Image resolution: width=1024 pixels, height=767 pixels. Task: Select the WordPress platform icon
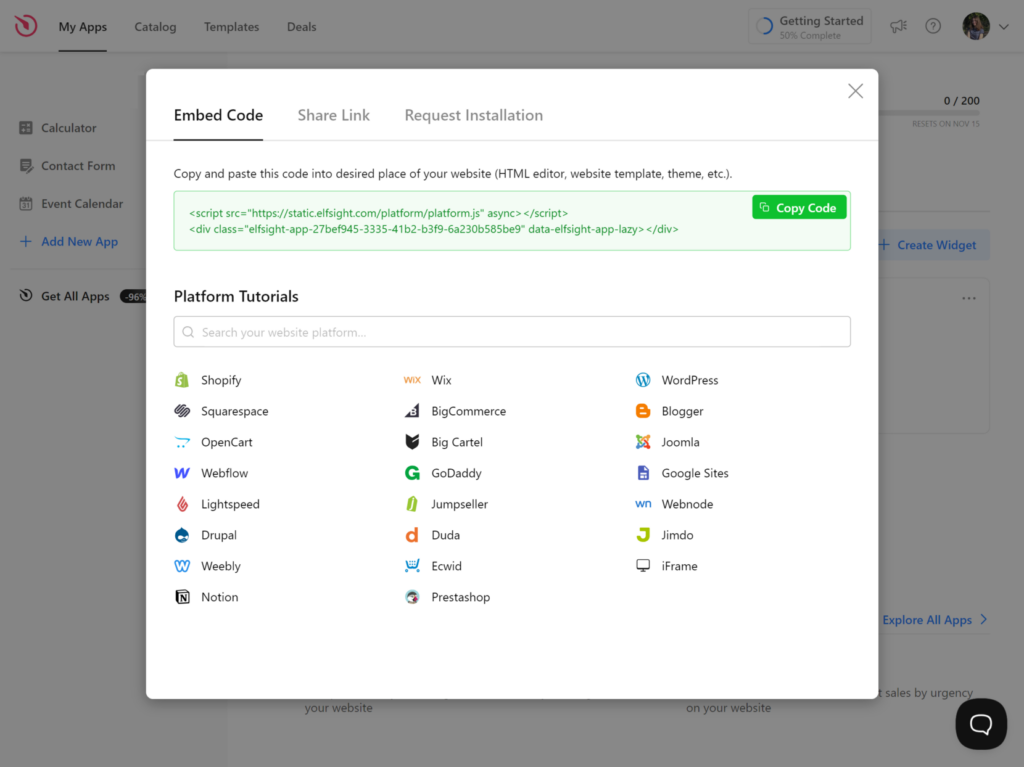pyautogui.click(x=641, y=380)
